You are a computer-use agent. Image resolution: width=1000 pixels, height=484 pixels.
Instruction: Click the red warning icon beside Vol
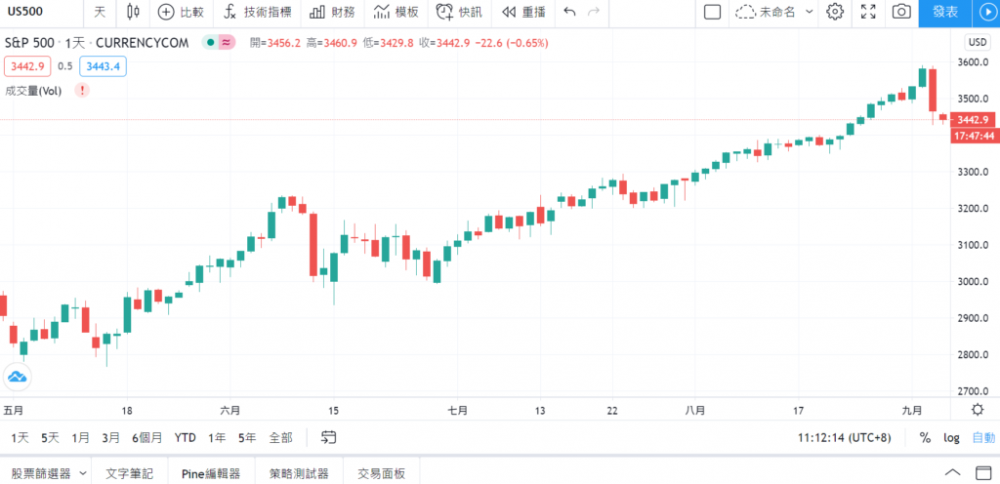coord(82,91)
